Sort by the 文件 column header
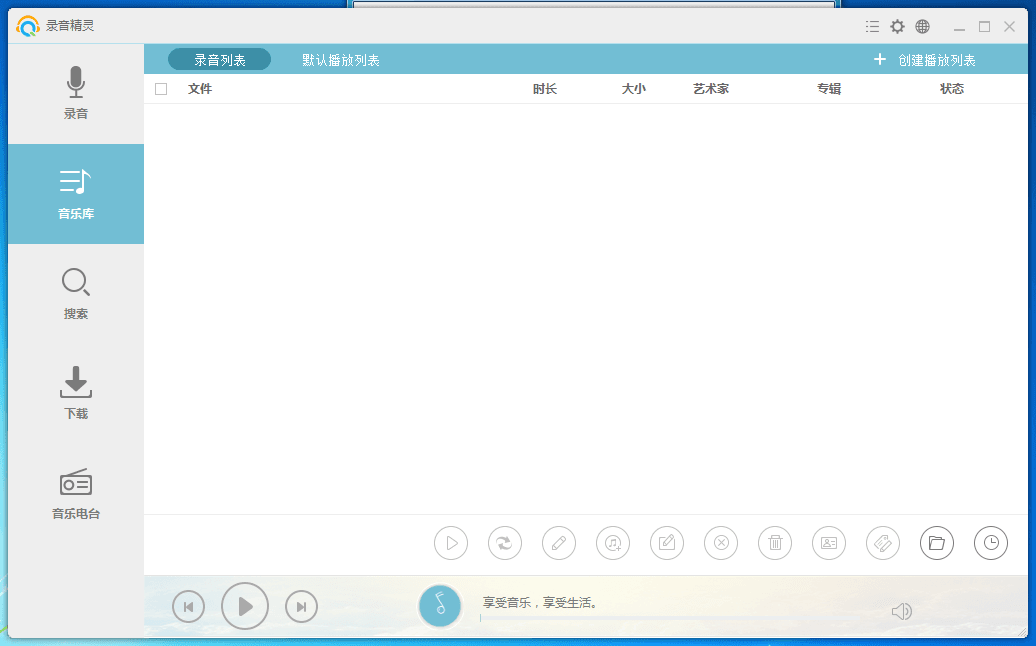Screen dimensions: 1036x646 200,89
